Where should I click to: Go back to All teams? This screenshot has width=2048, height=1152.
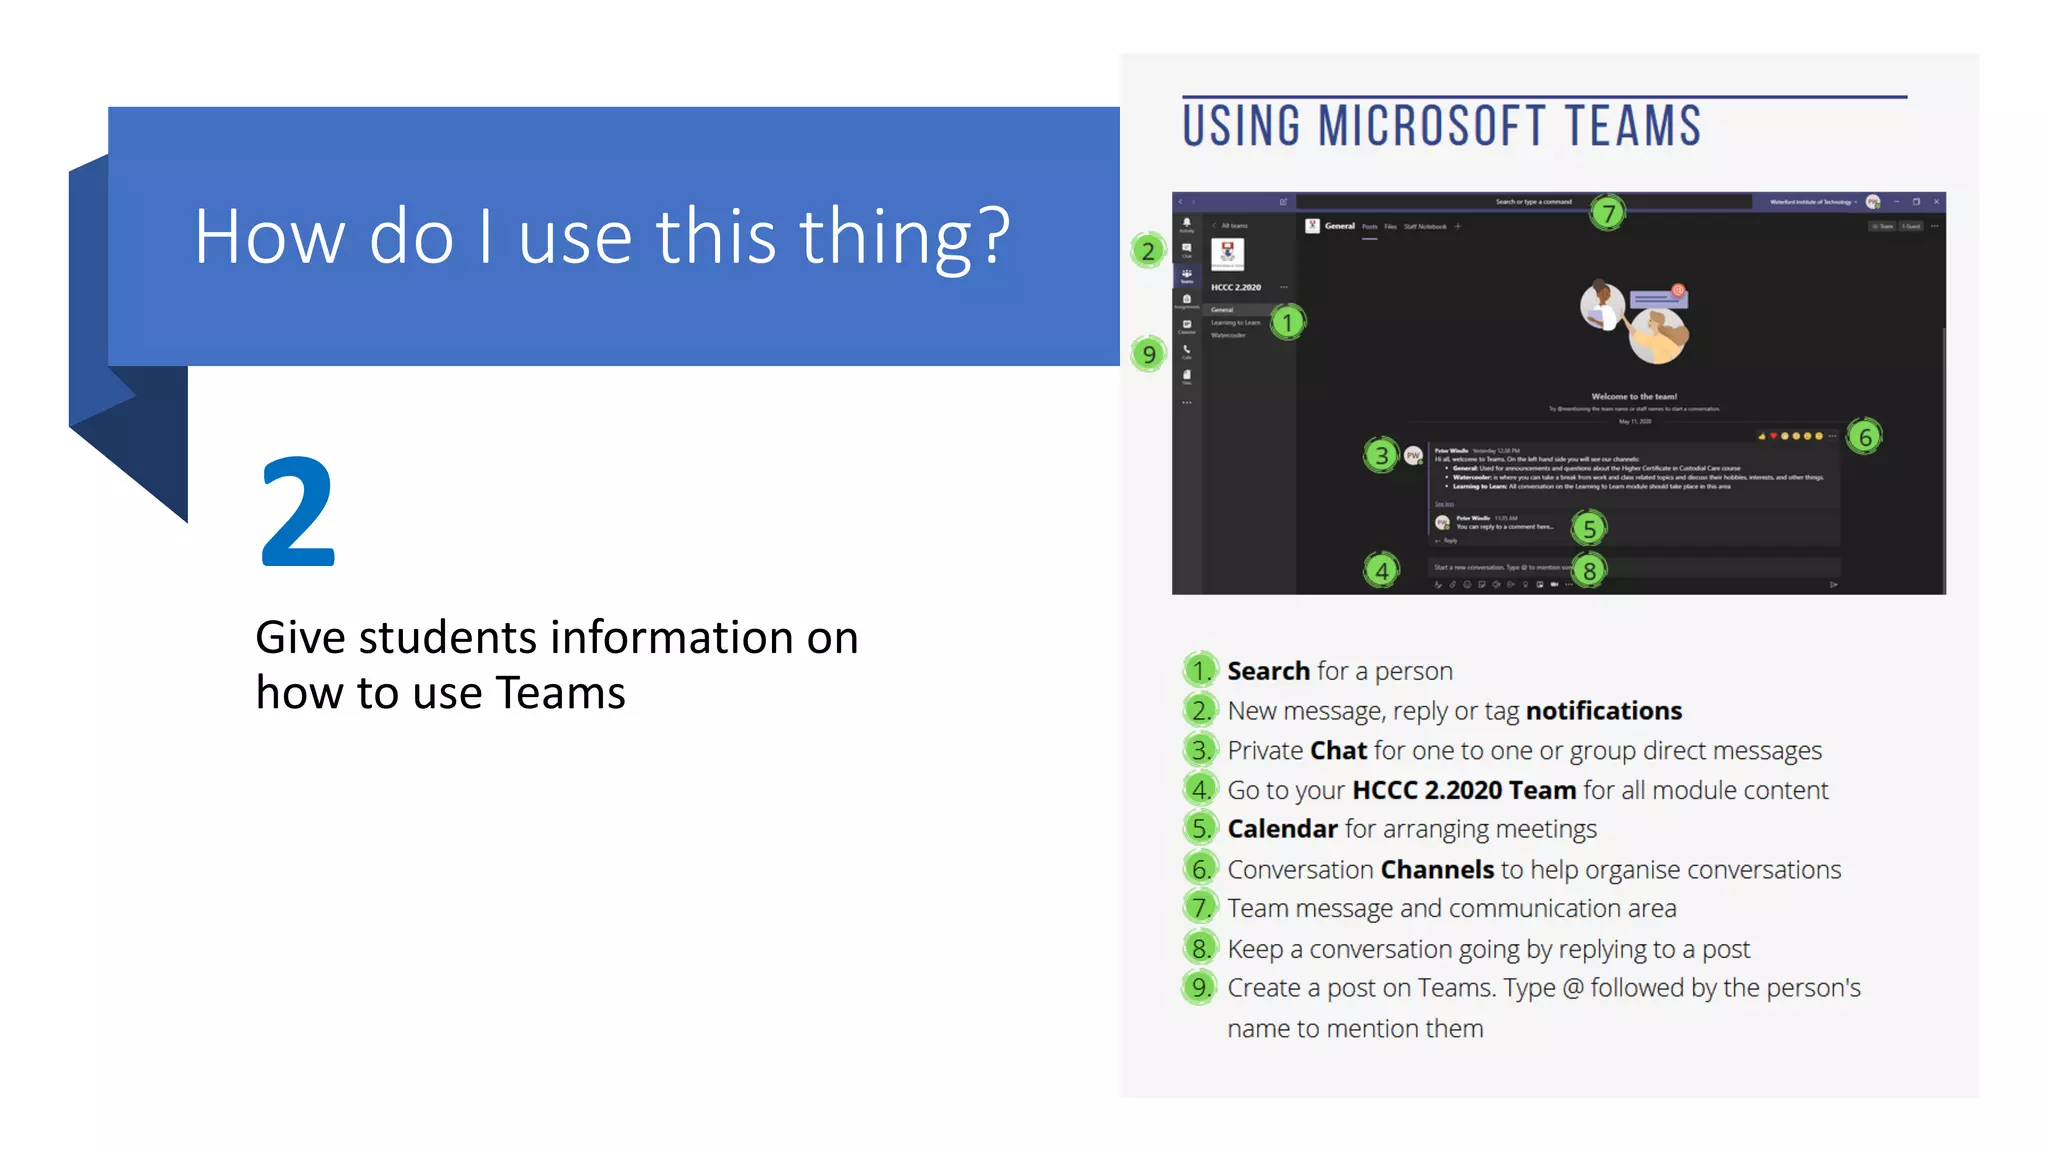1231,226
